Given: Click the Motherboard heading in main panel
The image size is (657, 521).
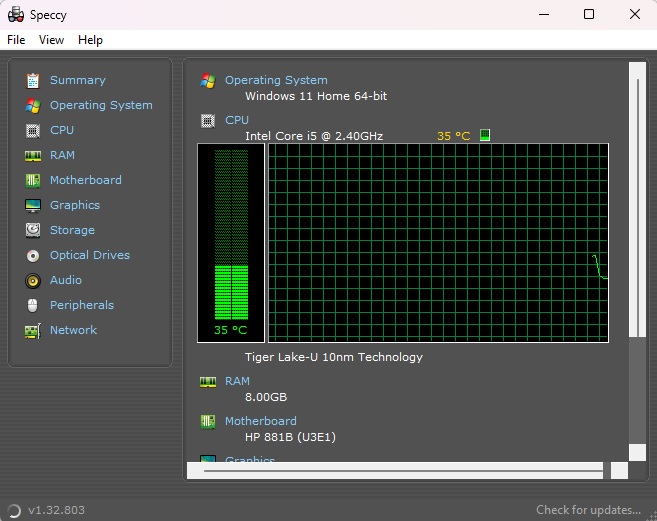Looking at the screenshot, I should [x=260, y=421].
